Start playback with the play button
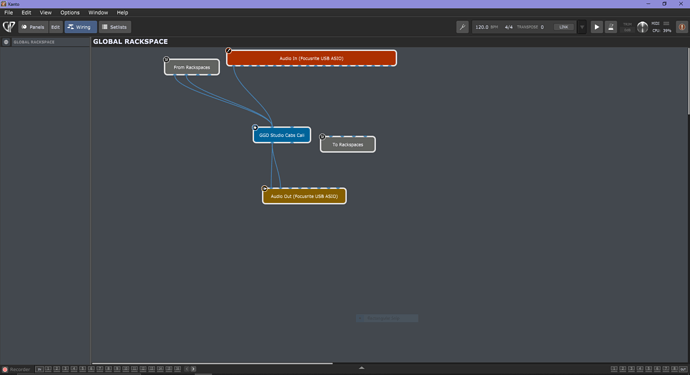The height and width of the screenshot is (375, 690). [x=597, y=27]
